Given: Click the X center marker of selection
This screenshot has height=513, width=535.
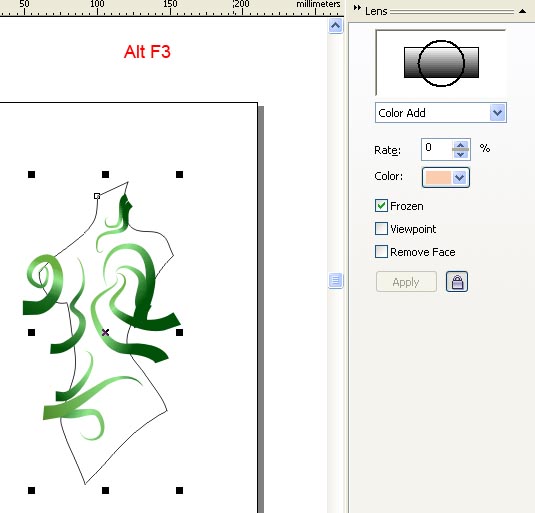Looking at the screenshot, I should [105, 332].
